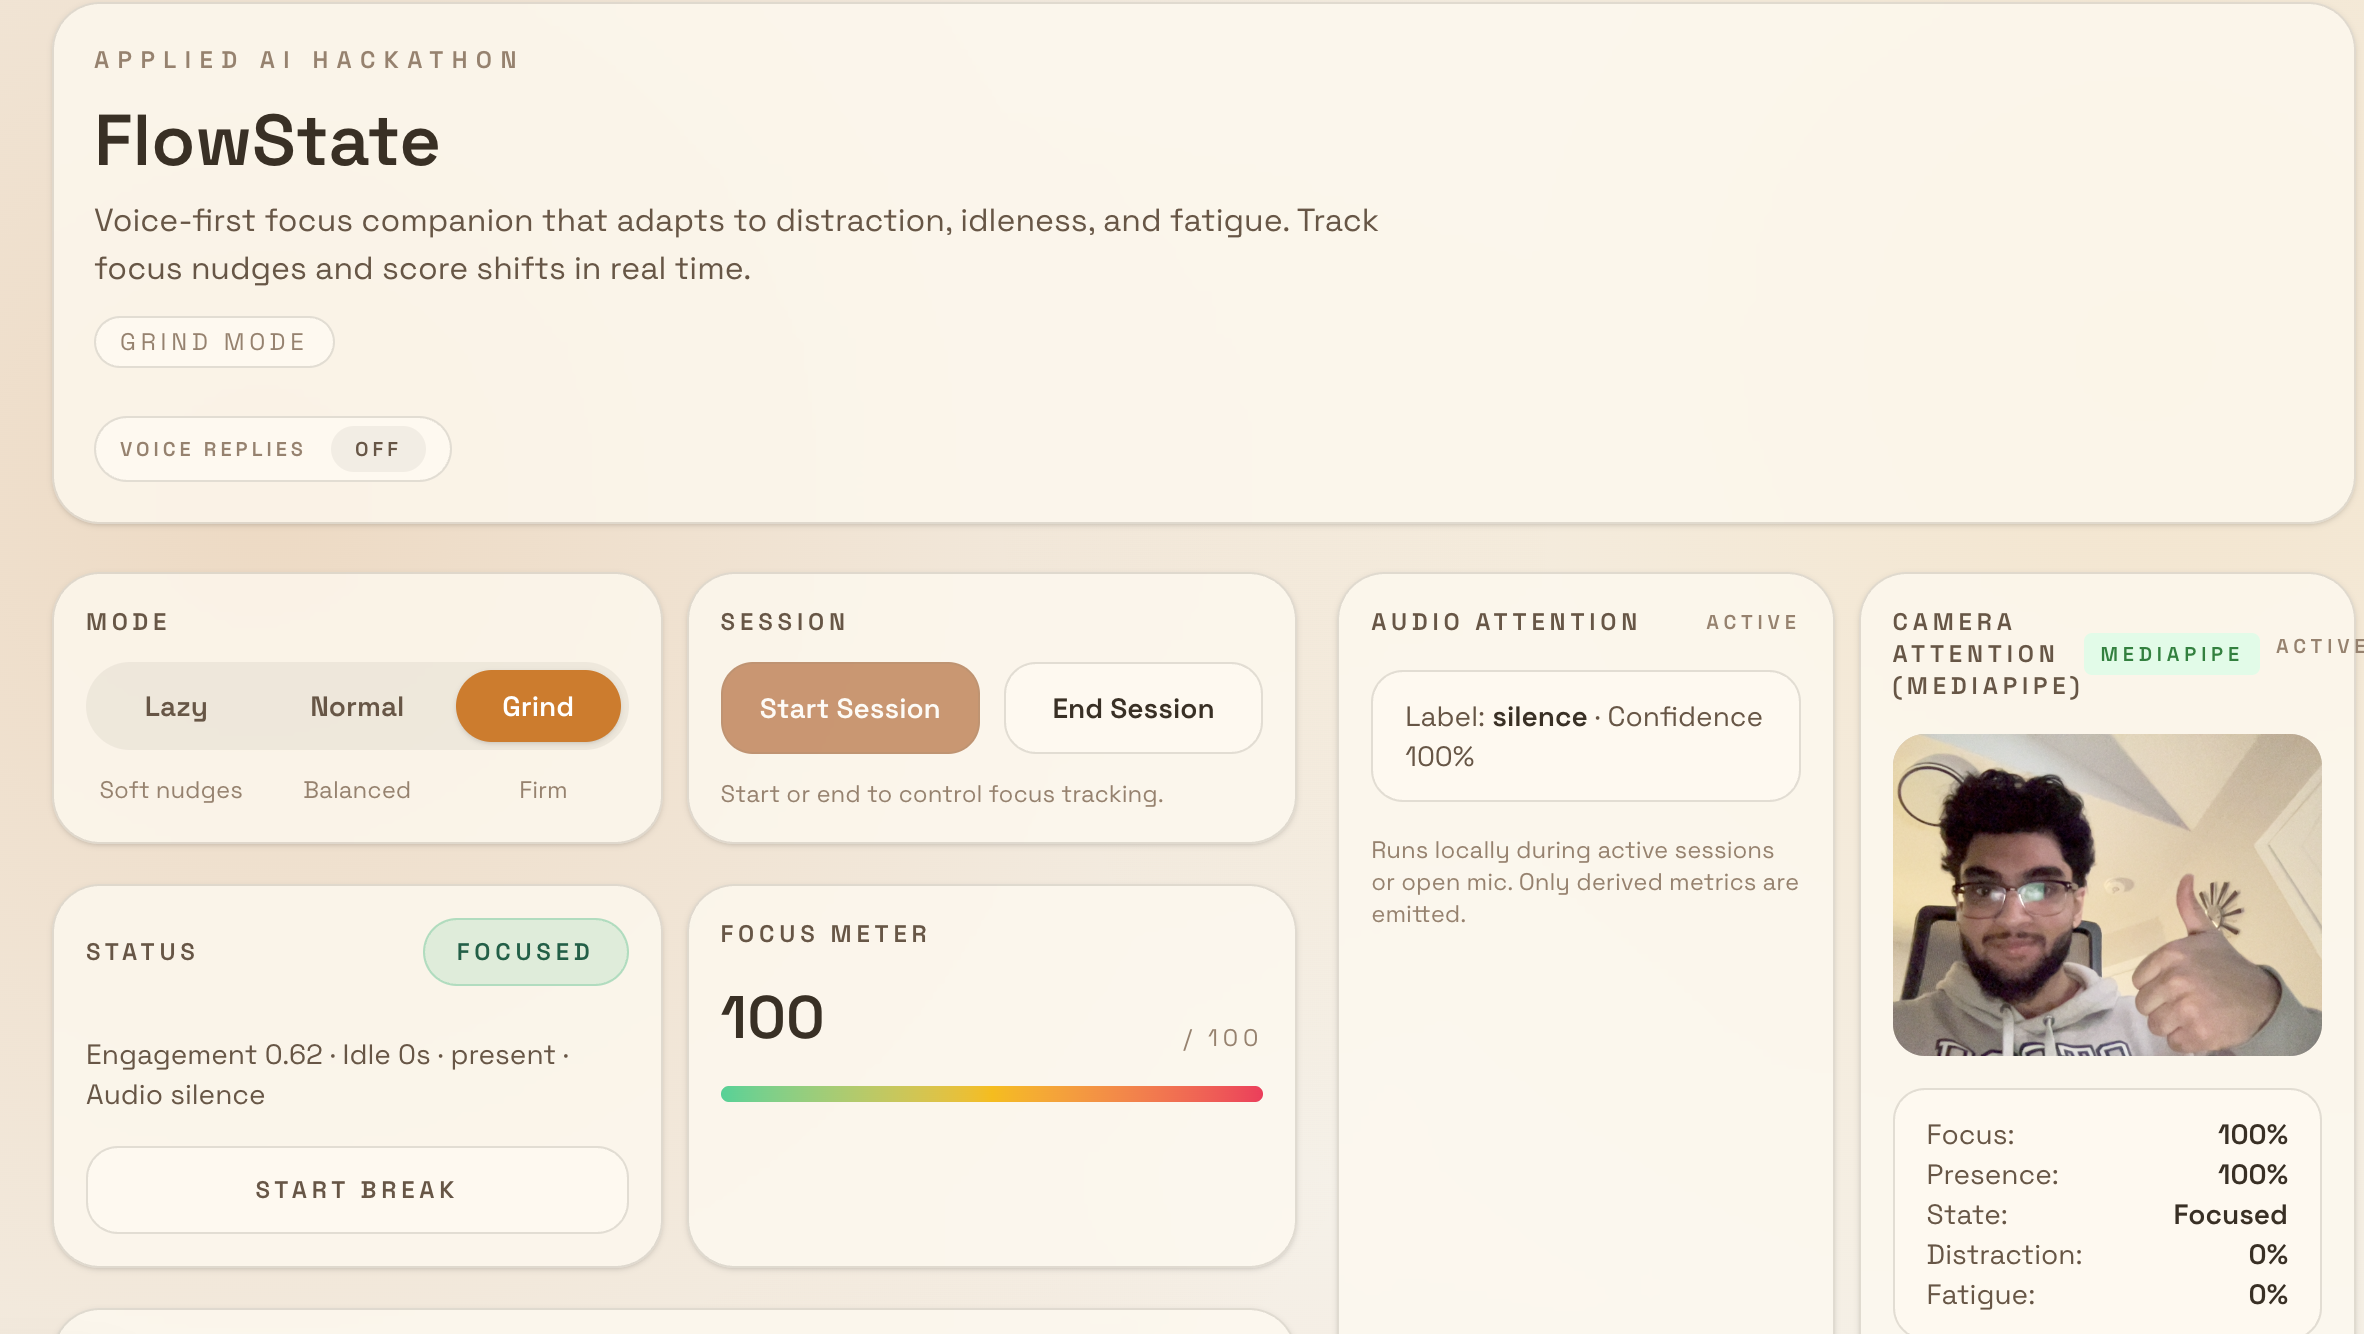Viewport: 2364px width, 1334px height.
Task: Click the focus meter gradient bar
Action: tap(991, 1094)
